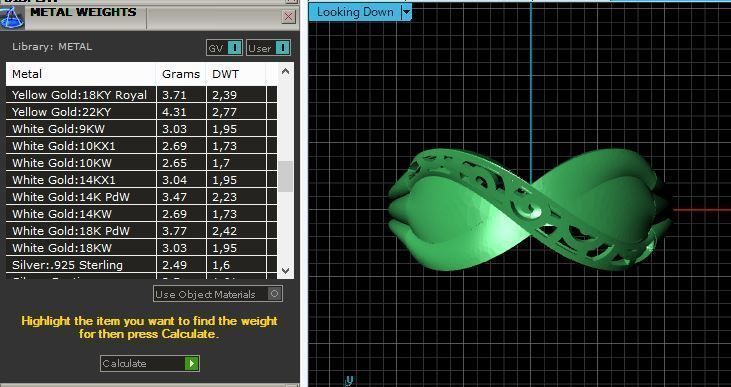The image size is (731, 387).
Task: Sort by the Grams column header
Action: (181, 74)
